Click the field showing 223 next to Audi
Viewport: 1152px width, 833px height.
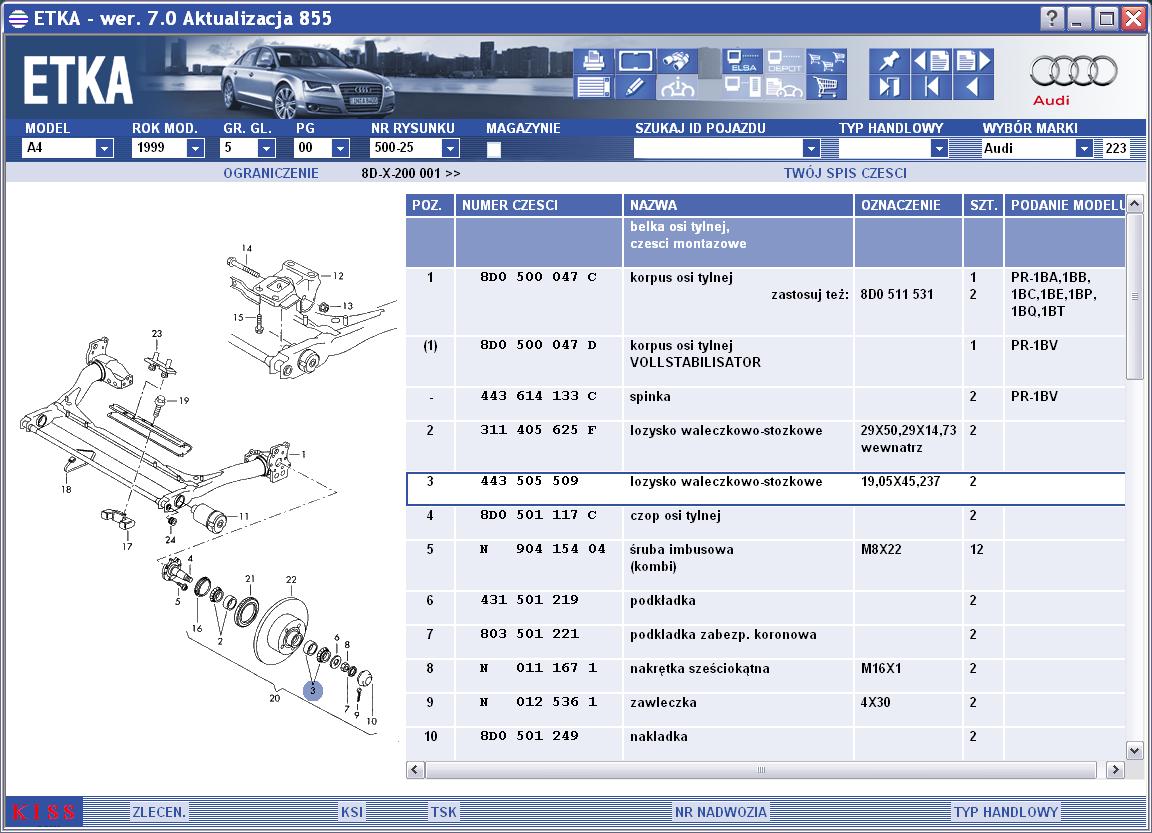pyautogui.click(x=1115, y=148)
